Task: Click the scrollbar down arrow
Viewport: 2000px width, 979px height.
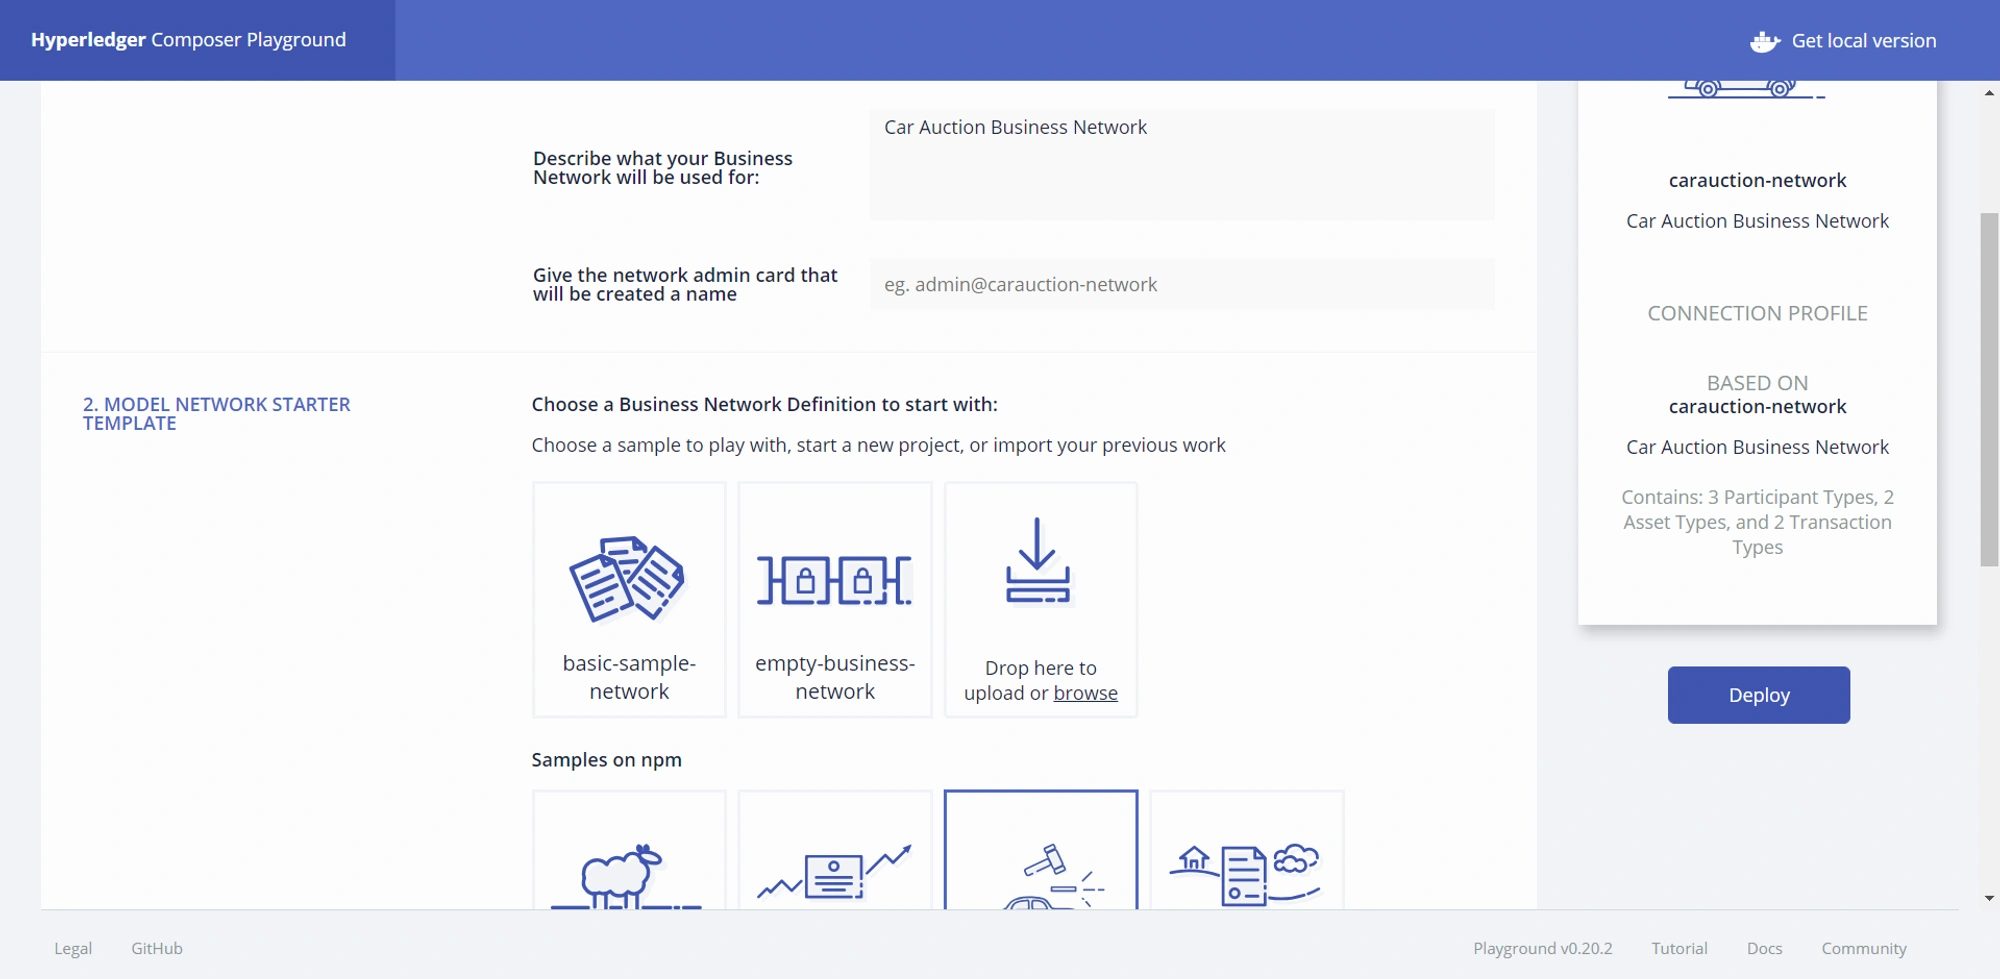Action: click(1989, 898)
